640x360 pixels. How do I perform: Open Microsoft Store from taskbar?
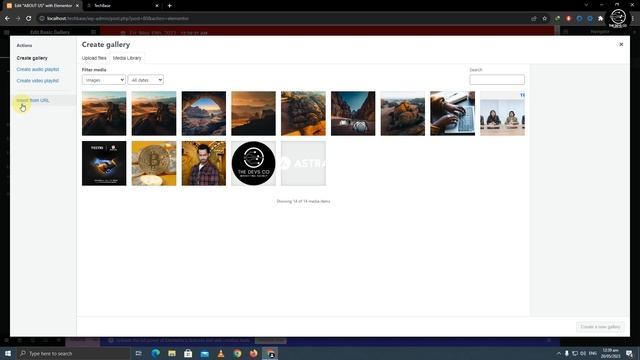[188, 353]
